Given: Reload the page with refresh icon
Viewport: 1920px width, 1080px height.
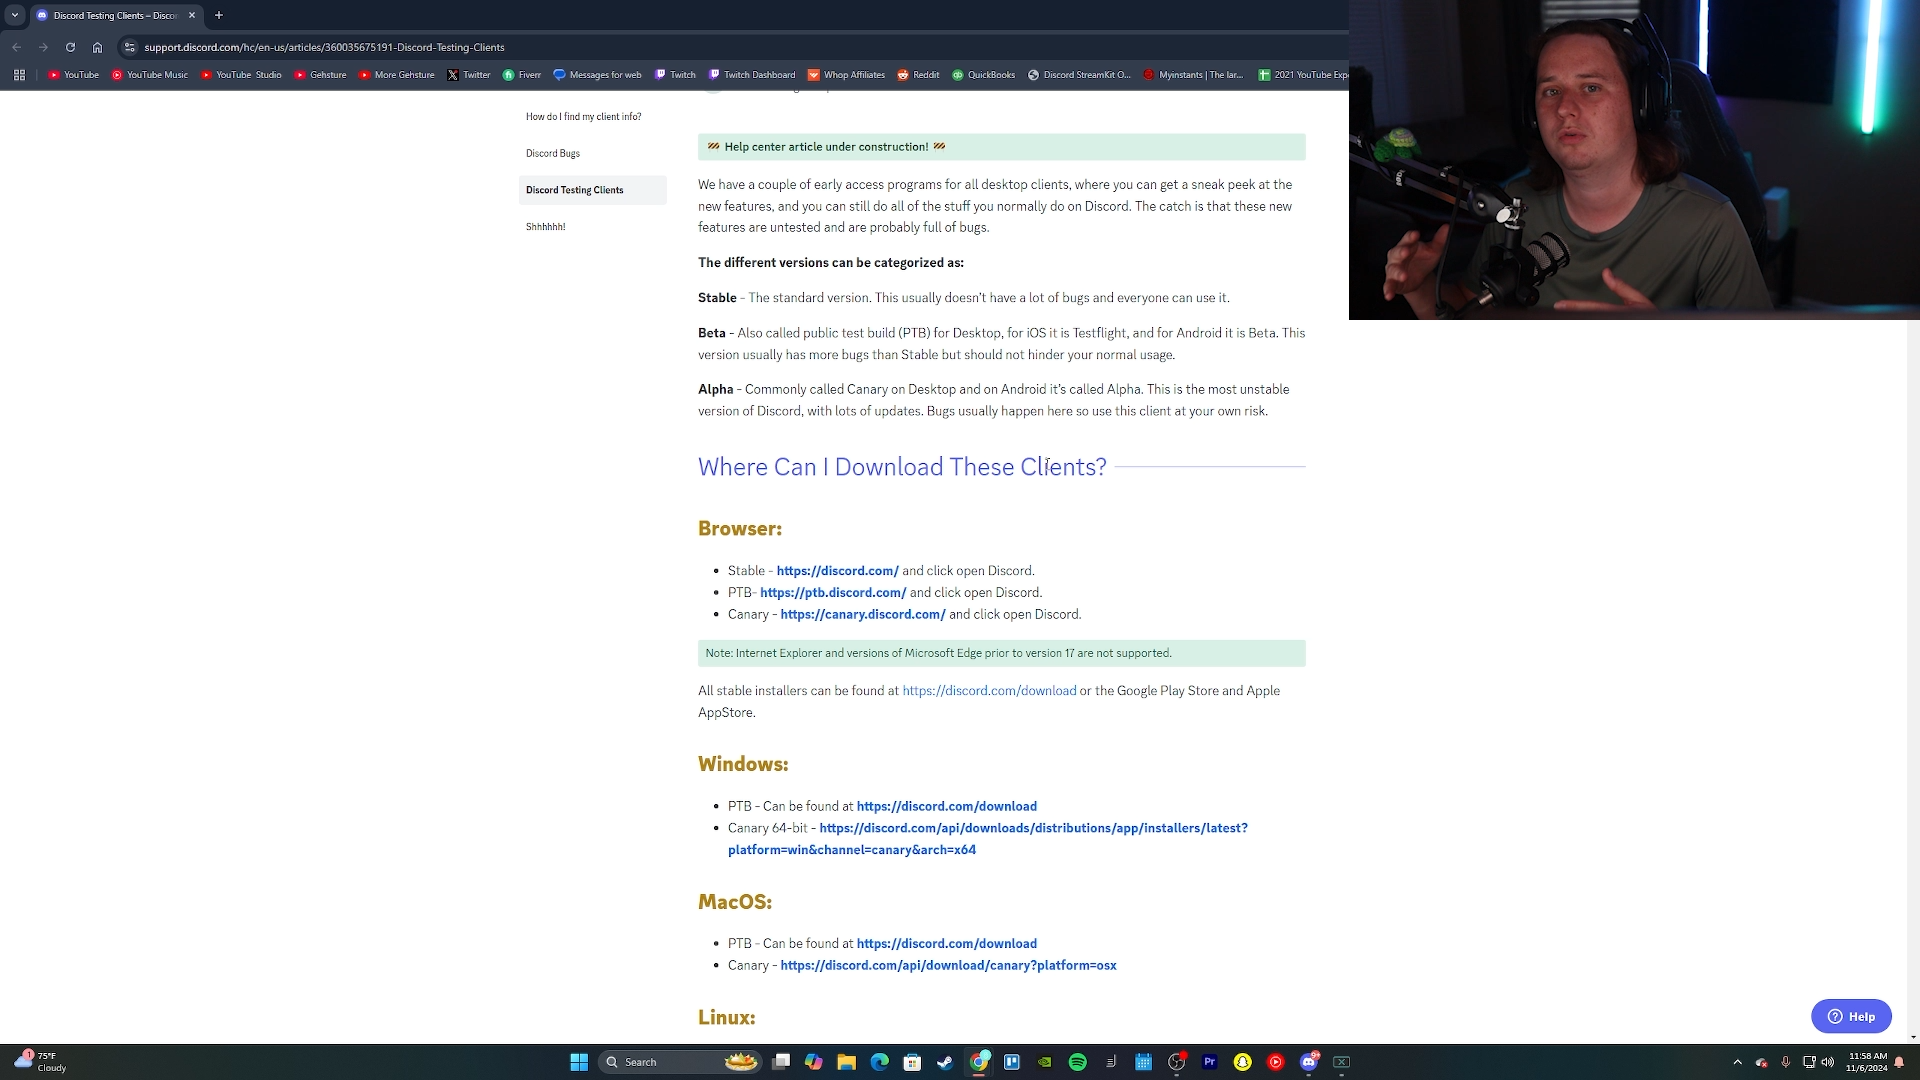Looking at the screenshot, I should (70, 47).
